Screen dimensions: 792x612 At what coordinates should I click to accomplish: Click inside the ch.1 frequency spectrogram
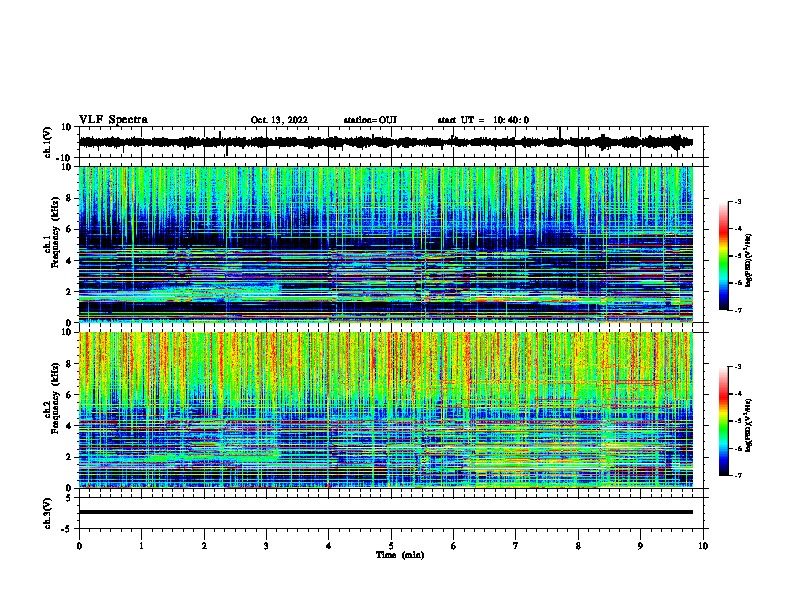pyautogui.click(x=385, y=244)
